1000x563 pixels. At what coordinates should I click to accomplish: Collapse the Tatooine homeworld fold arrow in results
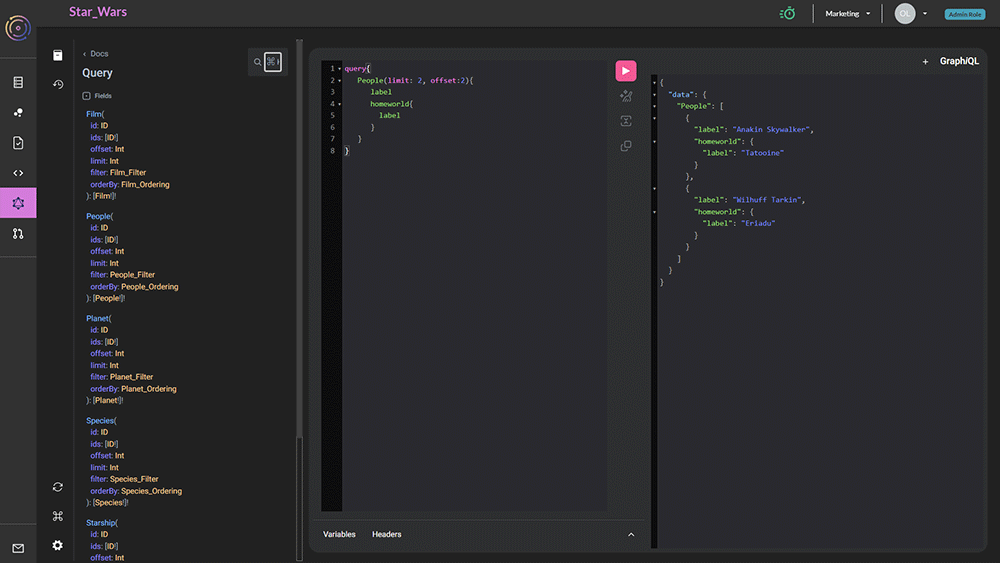pos(654,142)
